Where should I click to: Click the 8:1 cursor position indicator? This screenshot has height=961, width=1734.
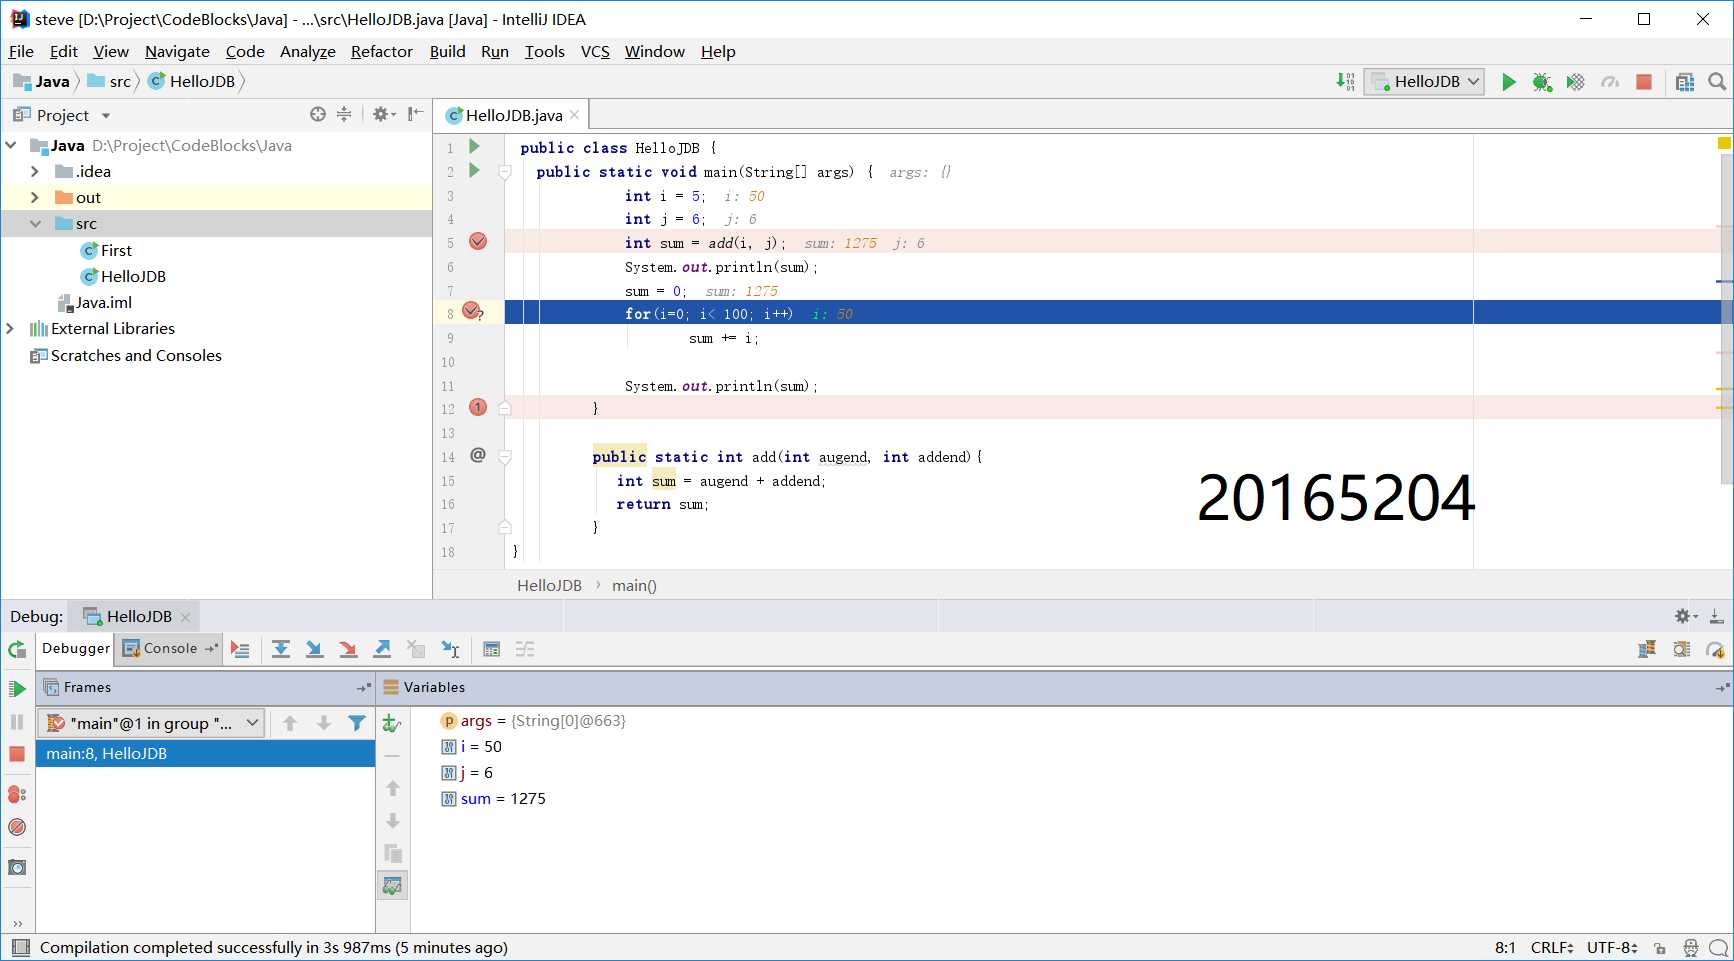click(1505, 948)
